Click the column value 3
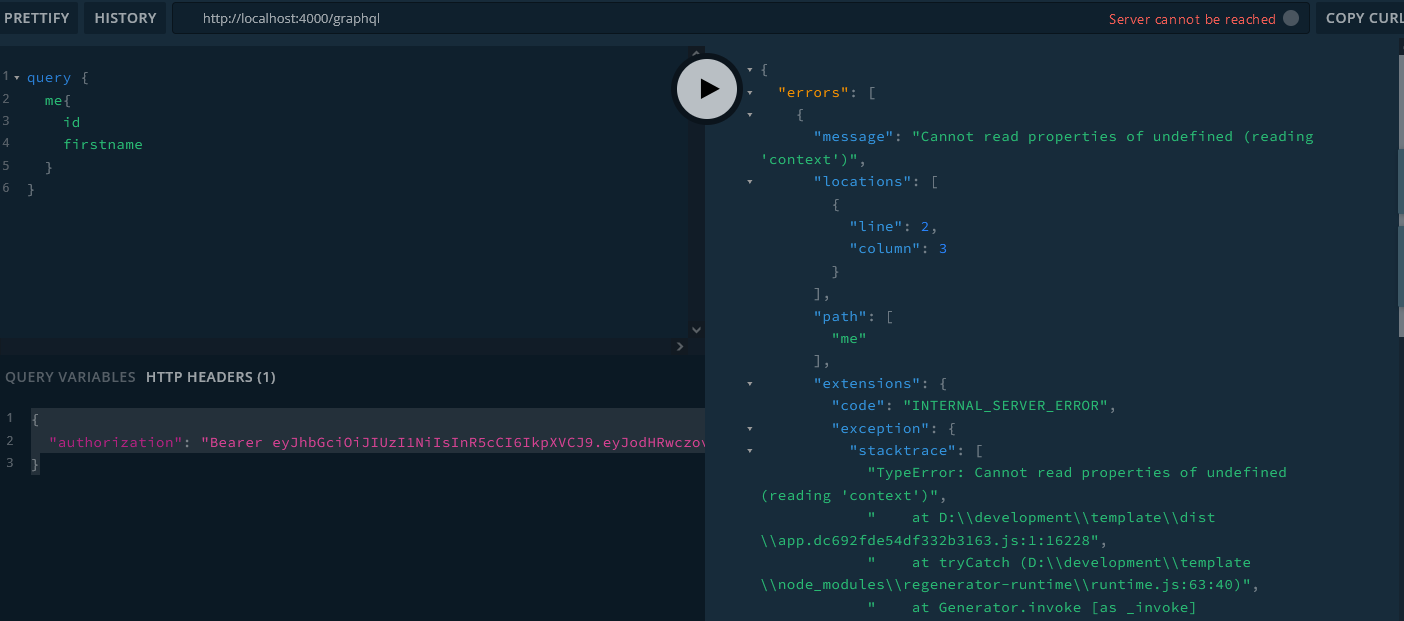Screen dimensions: 1404x621 point(943,248)
